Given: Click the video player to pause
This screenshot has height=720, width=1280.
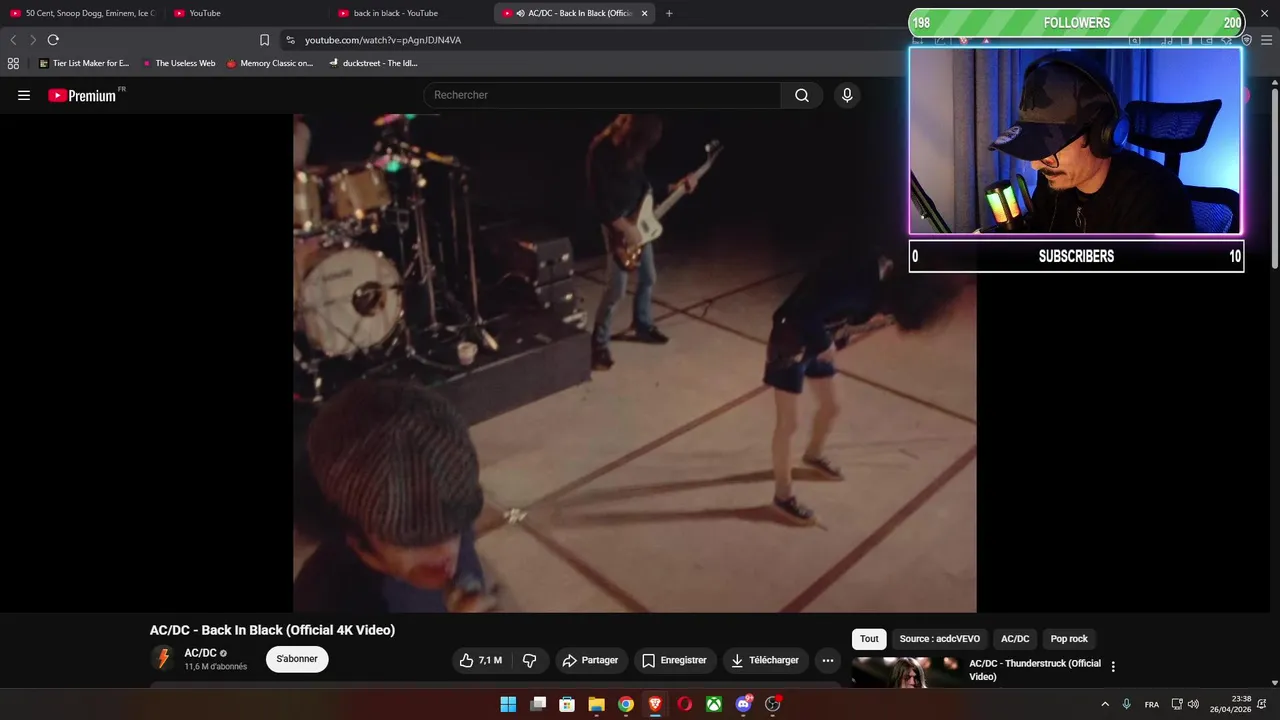Looking at the screenshot, I should tap(634, 362).
